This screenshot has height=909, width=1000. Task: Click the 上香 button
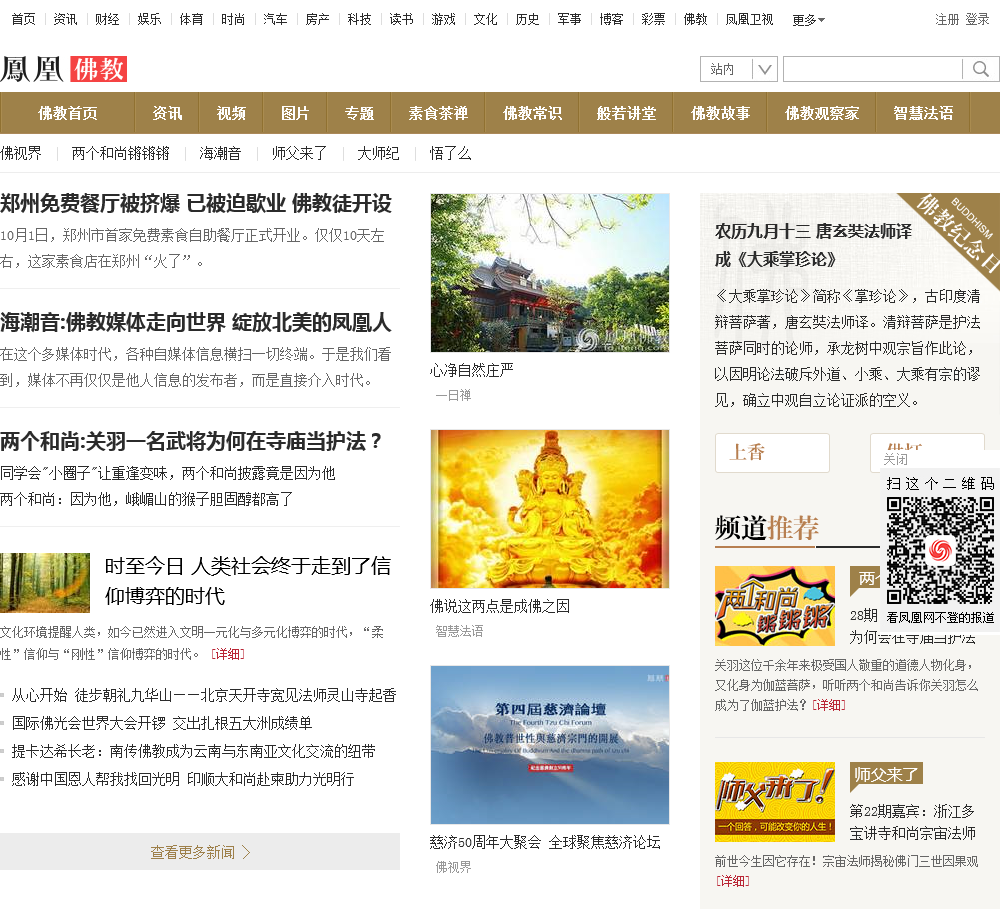click(772, 452)
